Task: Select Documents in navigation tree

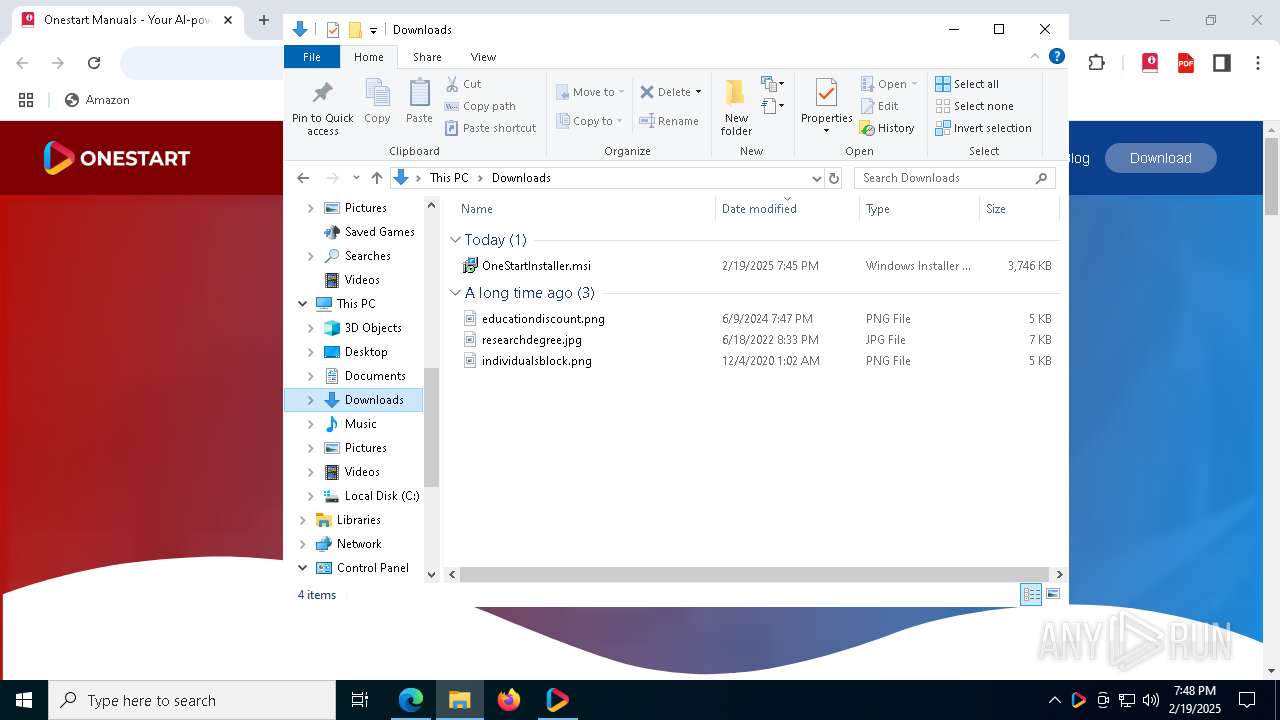Action: point(375,376)
